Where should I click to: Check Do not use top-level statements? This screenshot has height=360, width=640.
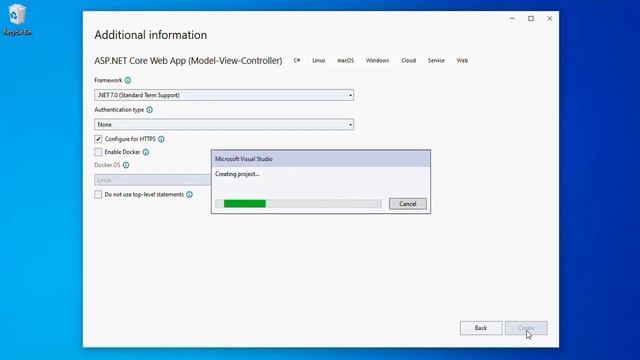point(98,195)
